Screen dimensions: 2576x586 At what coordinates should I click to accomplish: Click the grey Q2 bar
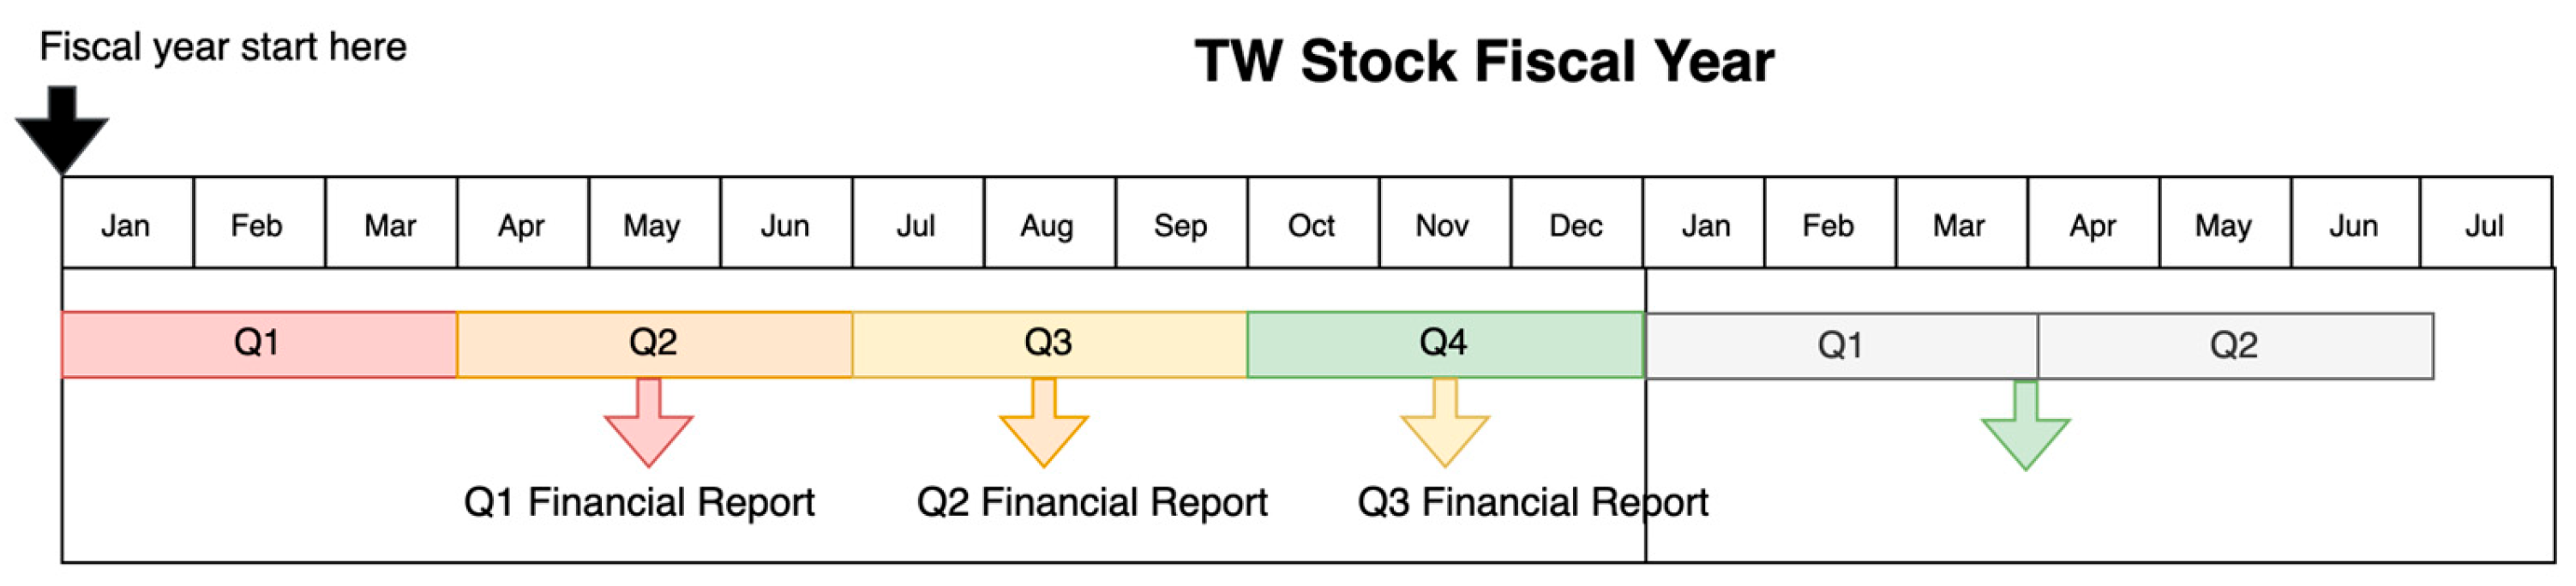(2234, 346)
